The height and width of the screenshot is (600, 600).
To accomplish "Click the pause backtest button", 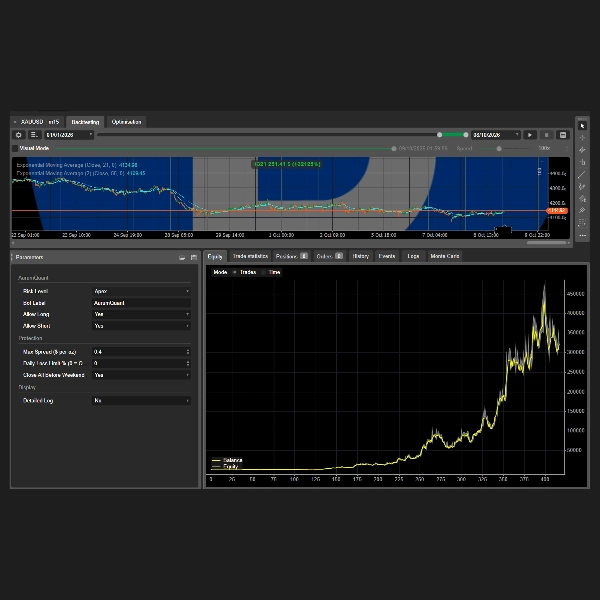I will tap(546, 135).
